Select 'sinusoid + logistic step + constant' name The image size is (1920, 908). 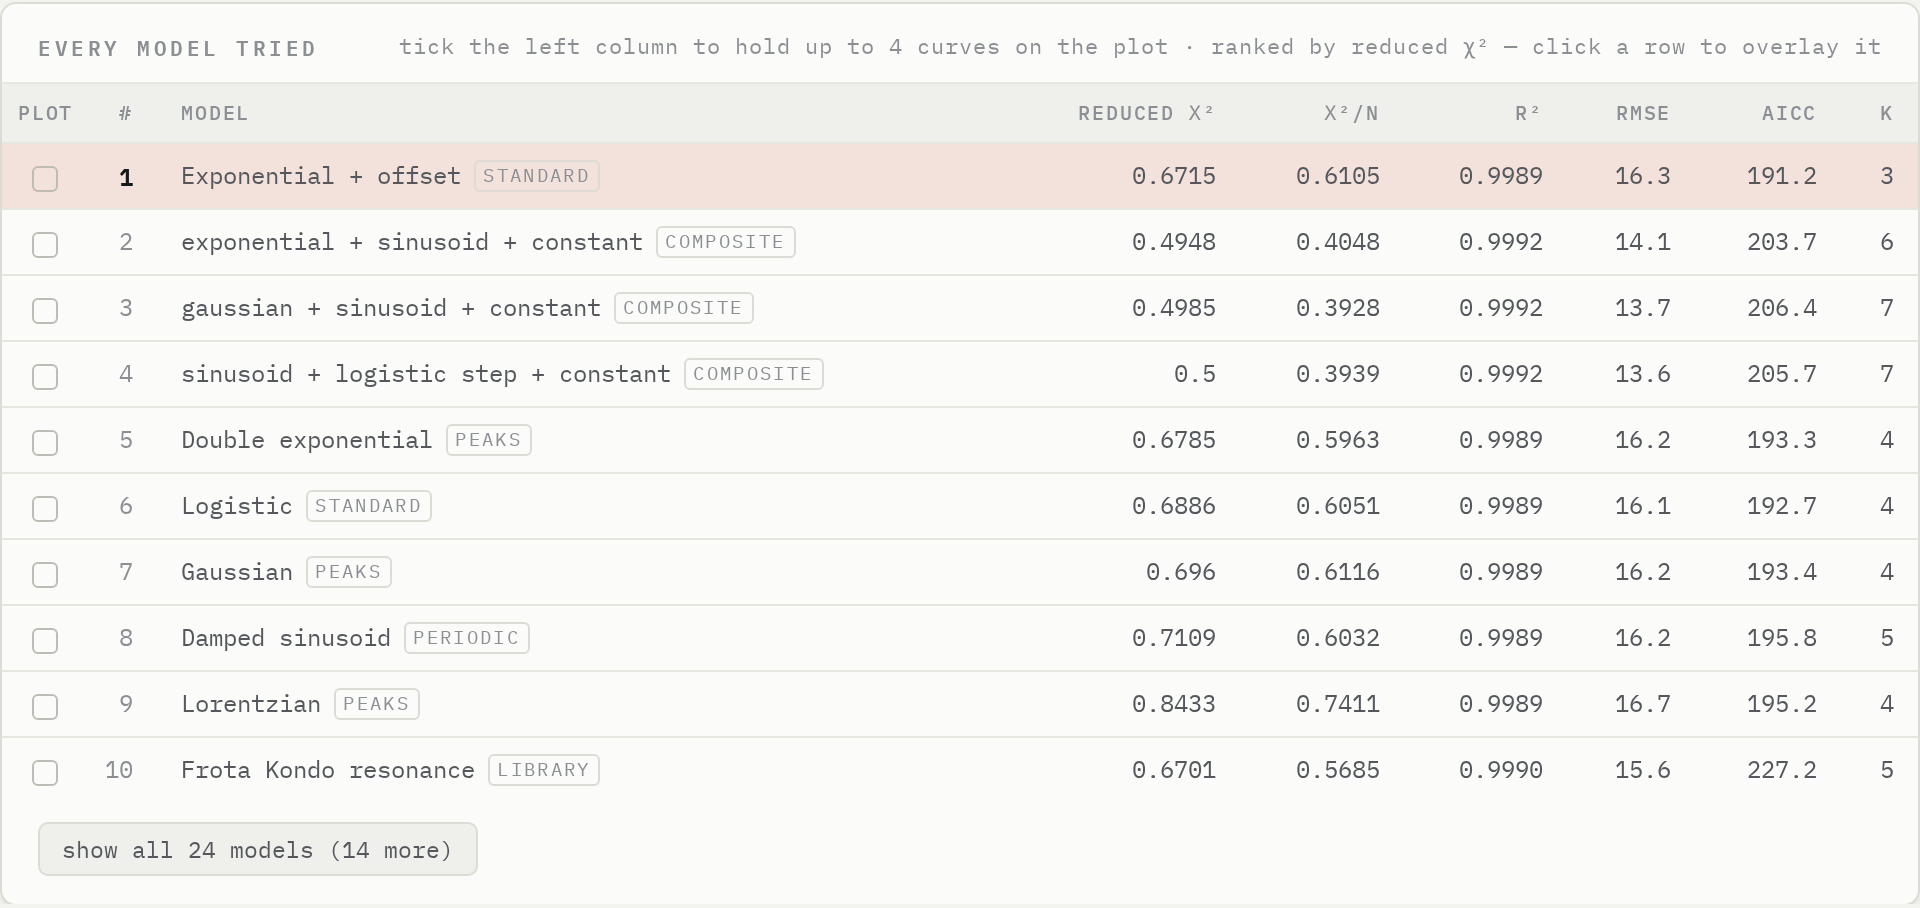[x=426, y=374]
